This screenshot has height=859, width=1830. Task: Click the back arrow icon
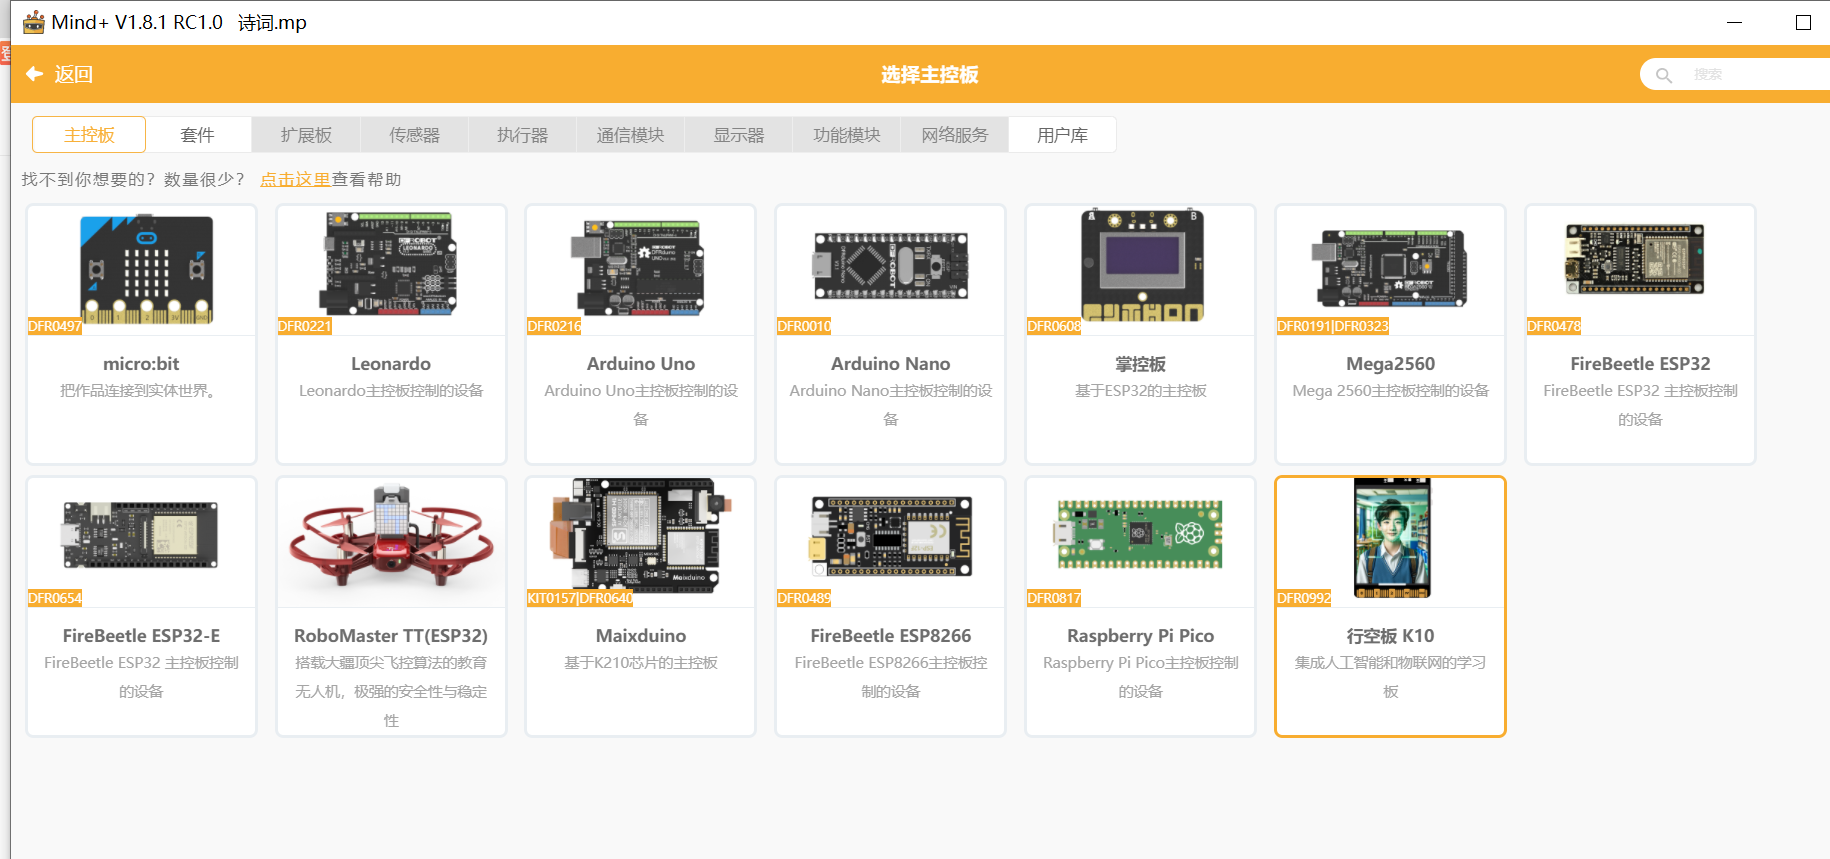click(35, 74)
